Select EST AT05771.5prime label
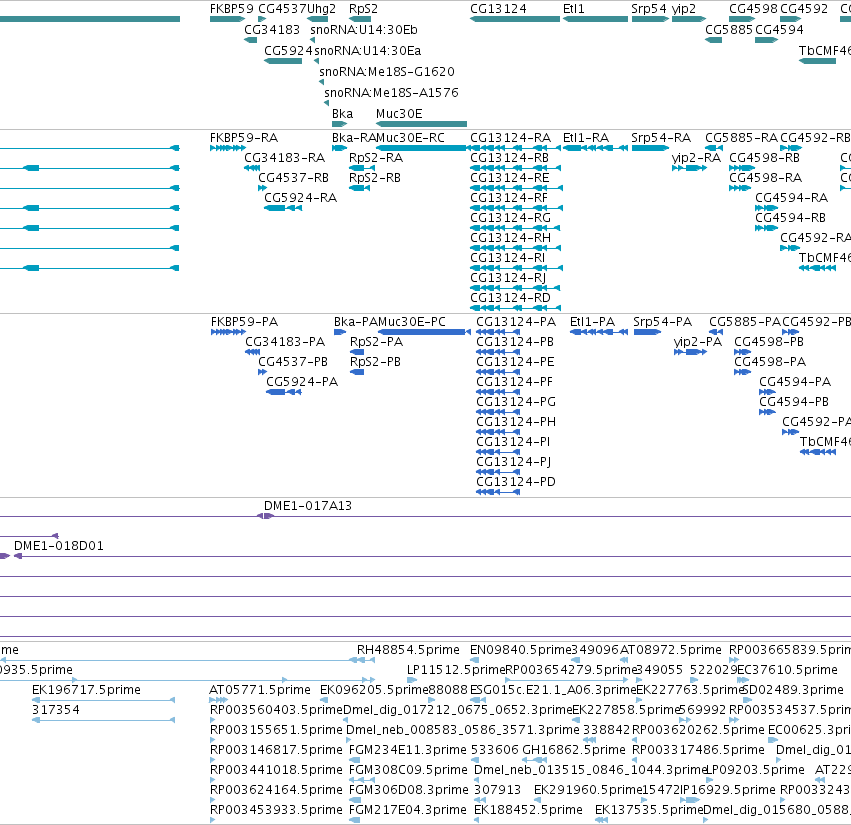Viewport: 851px width, 825px height. (x=260, y=690)
